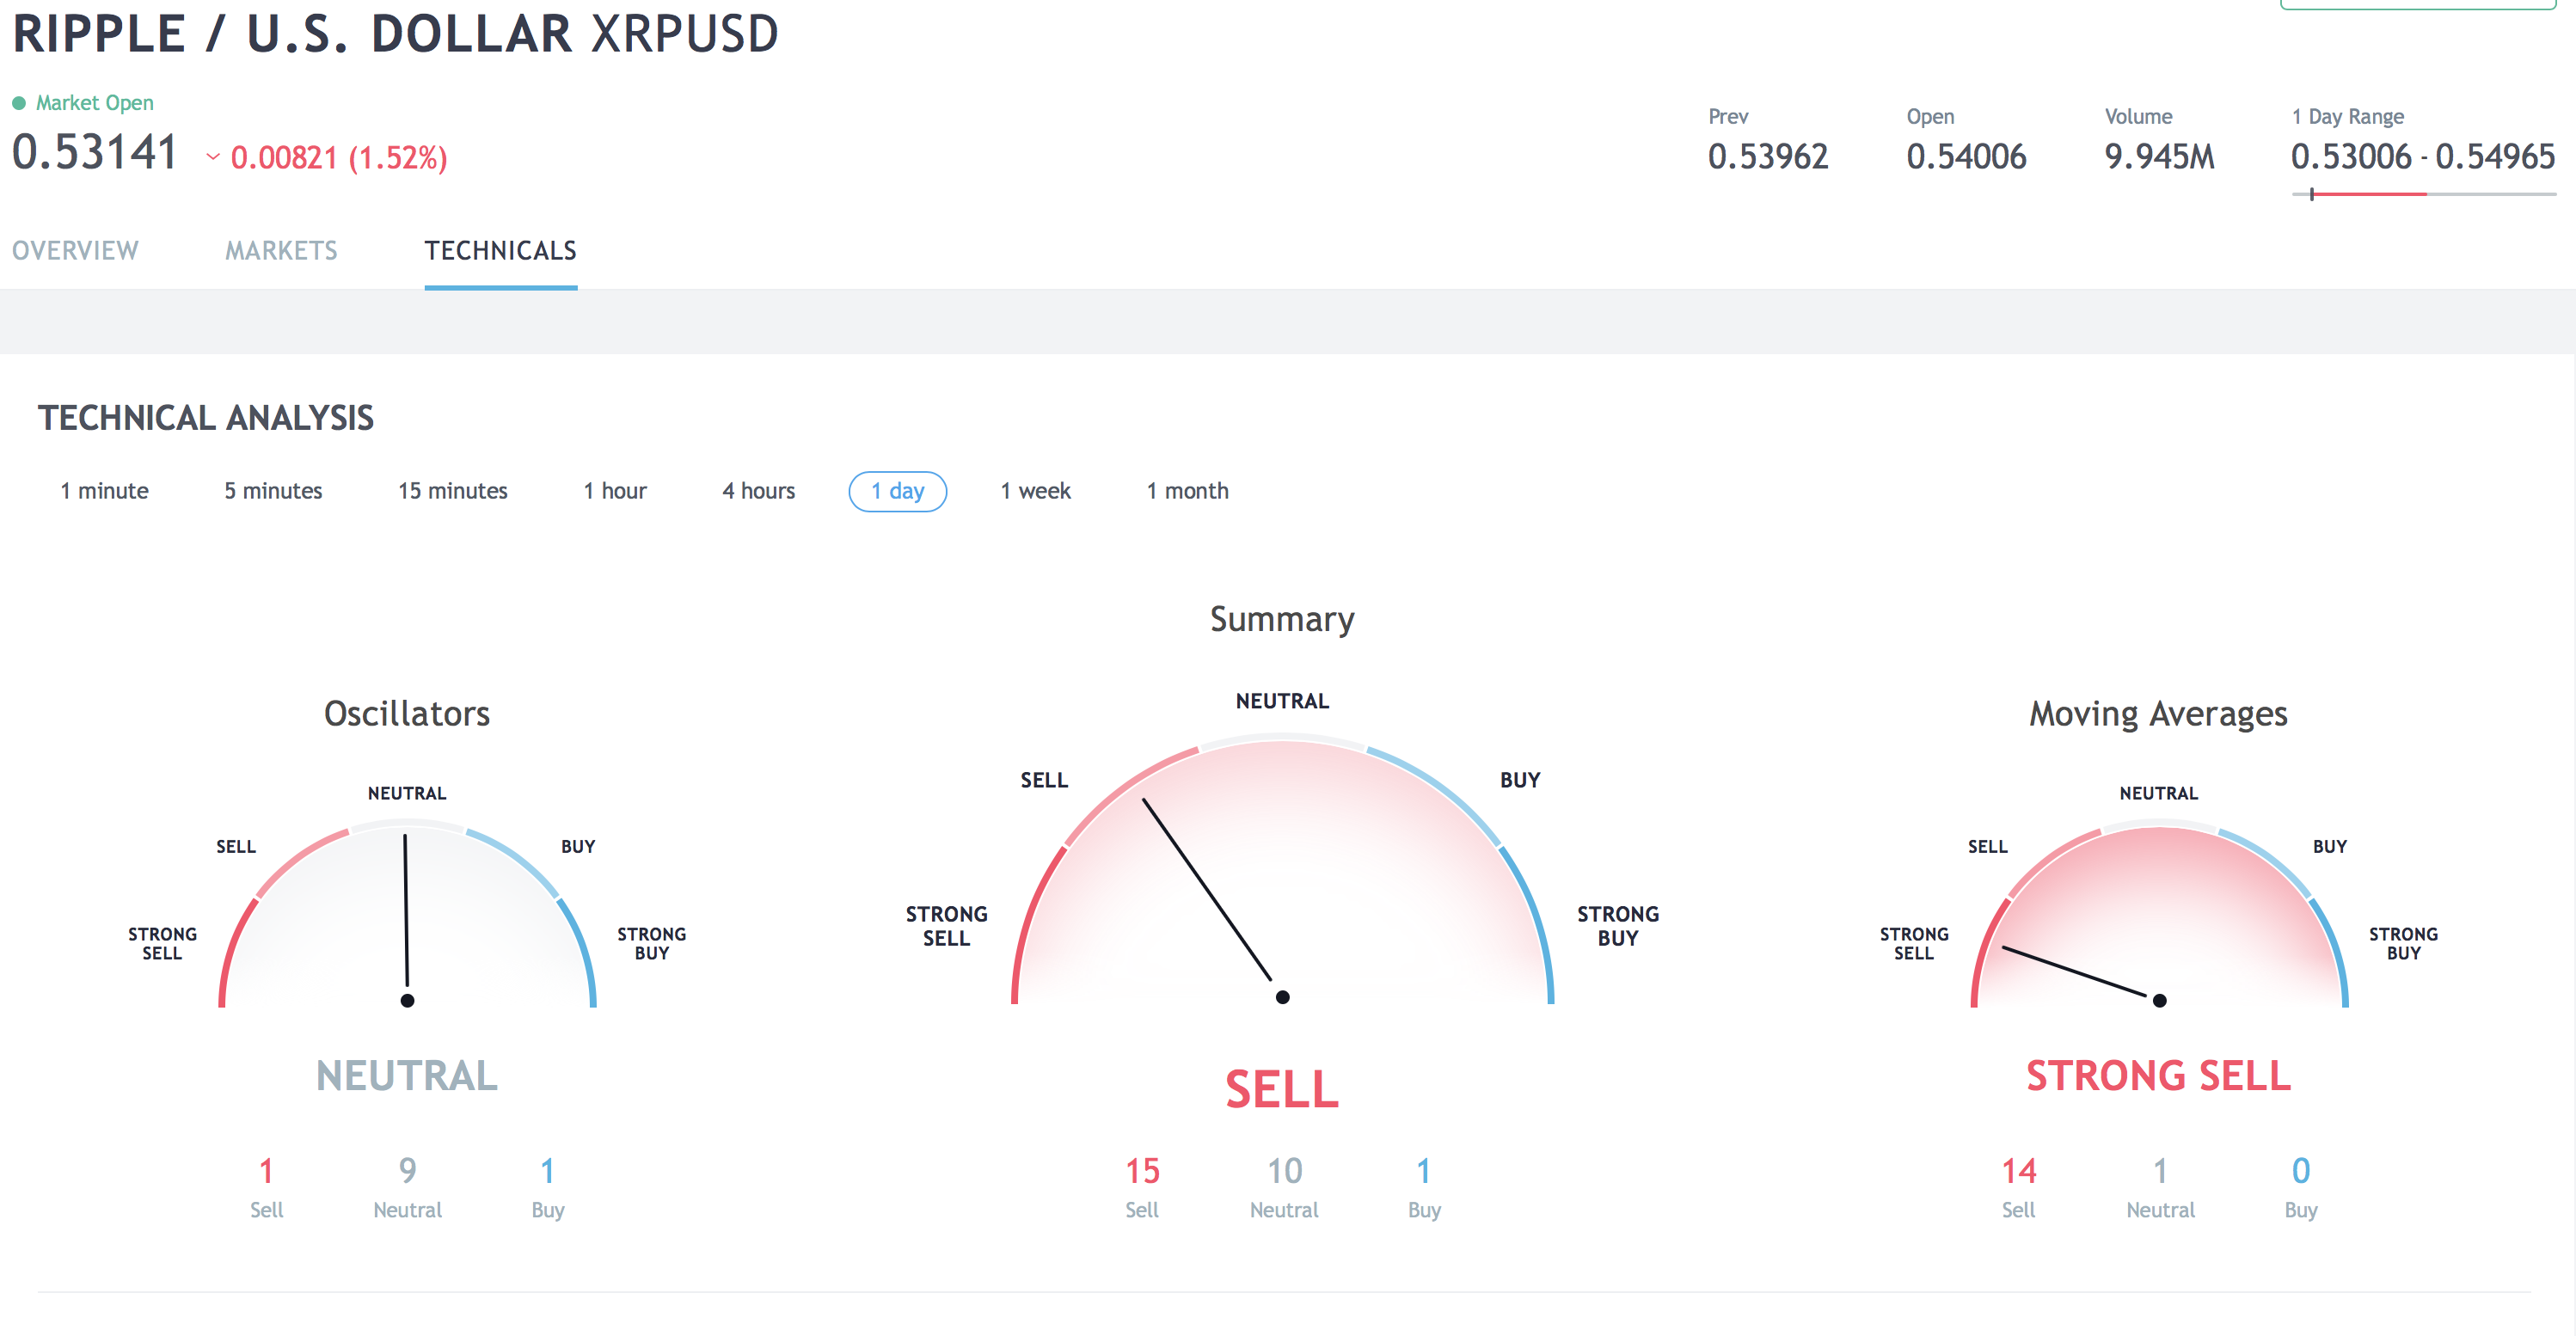This screenshot has width=2576, height=1336.
Task: Open the Overview tab
Action: coord(75,250)
